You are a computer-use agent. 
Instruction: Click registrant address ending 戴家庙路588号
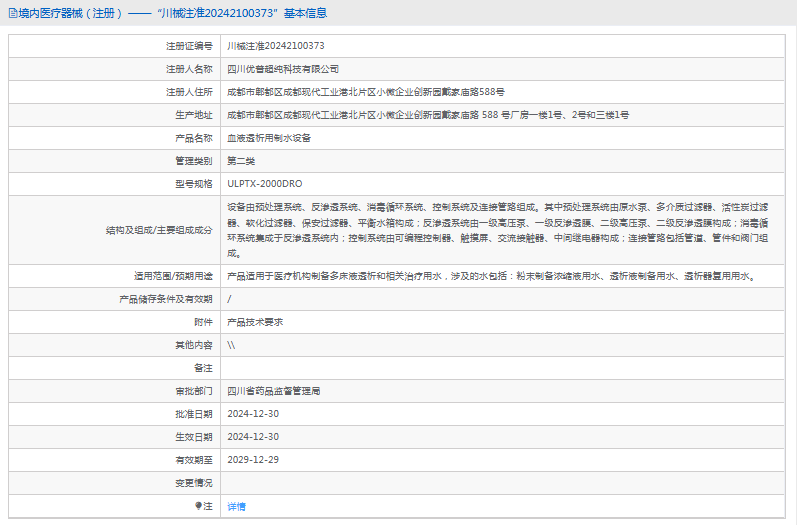pyautogui.click(x=366, y=92)
